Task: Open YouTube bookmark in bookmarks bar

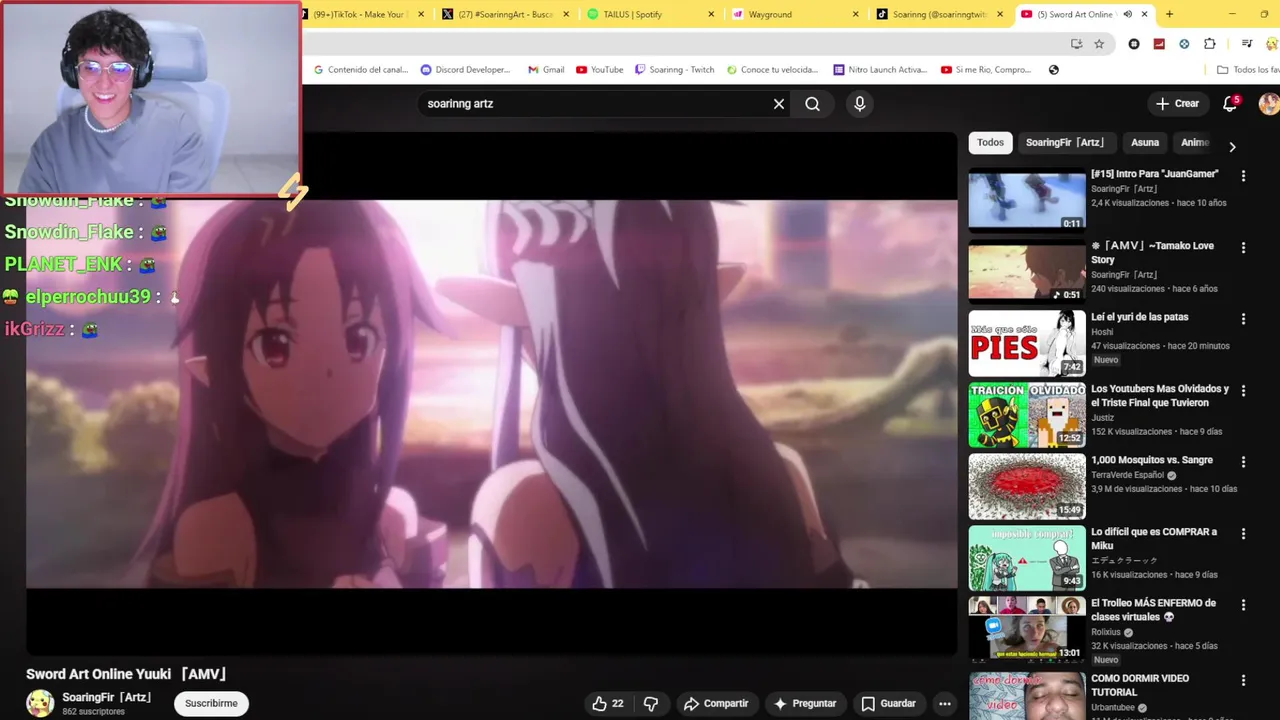Action: pyautogui.click(x=599, y=70)
